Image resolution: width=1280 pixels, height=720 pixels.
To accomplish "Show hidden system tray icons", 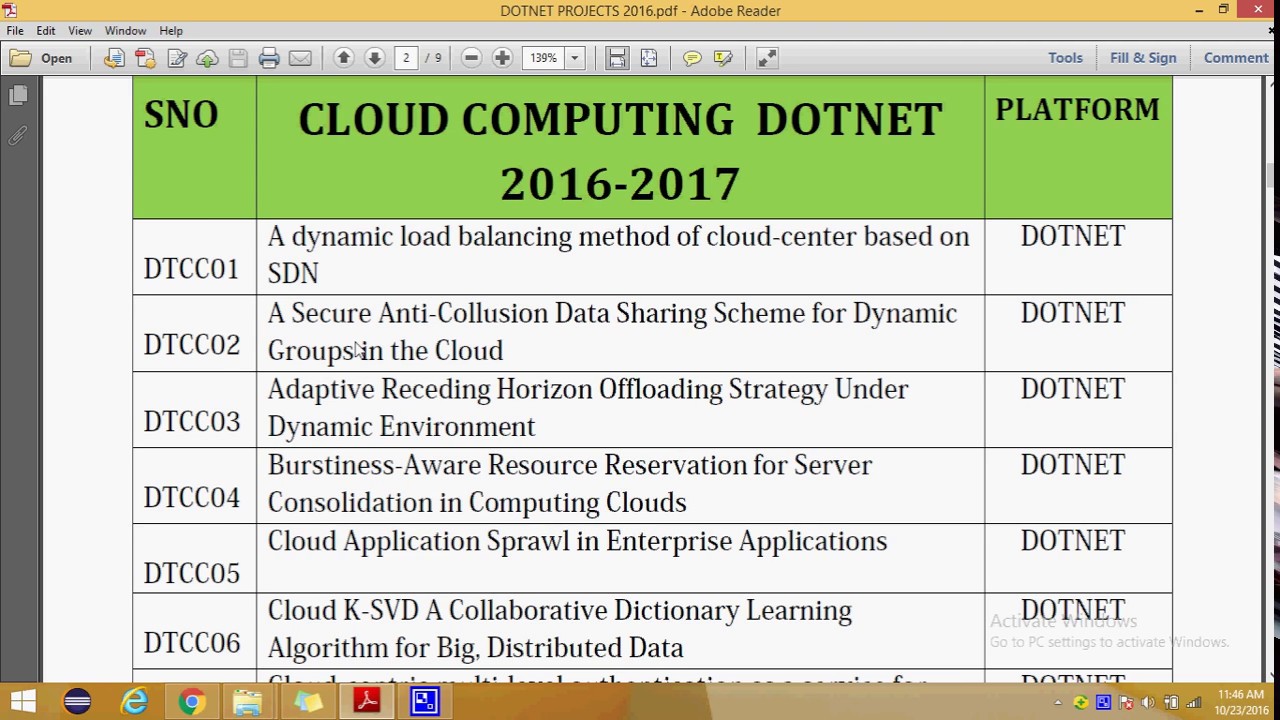I will (x=1058, y=703).
